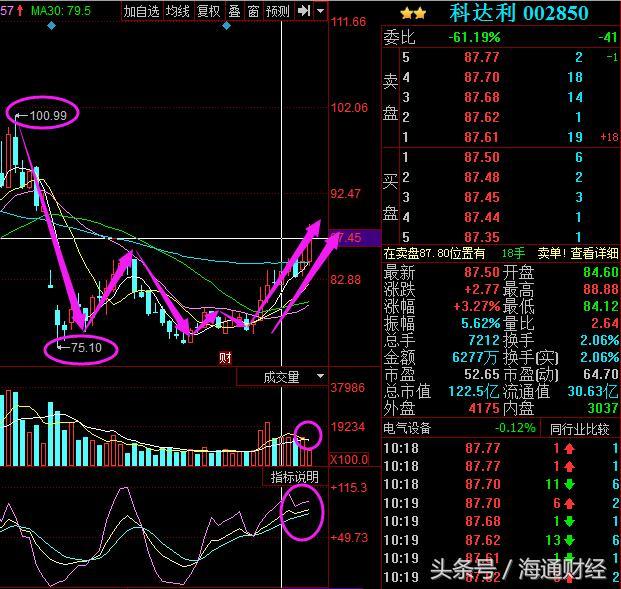Click the 财 financial marker on the chart
621x589 pixels.
(225, 357)
